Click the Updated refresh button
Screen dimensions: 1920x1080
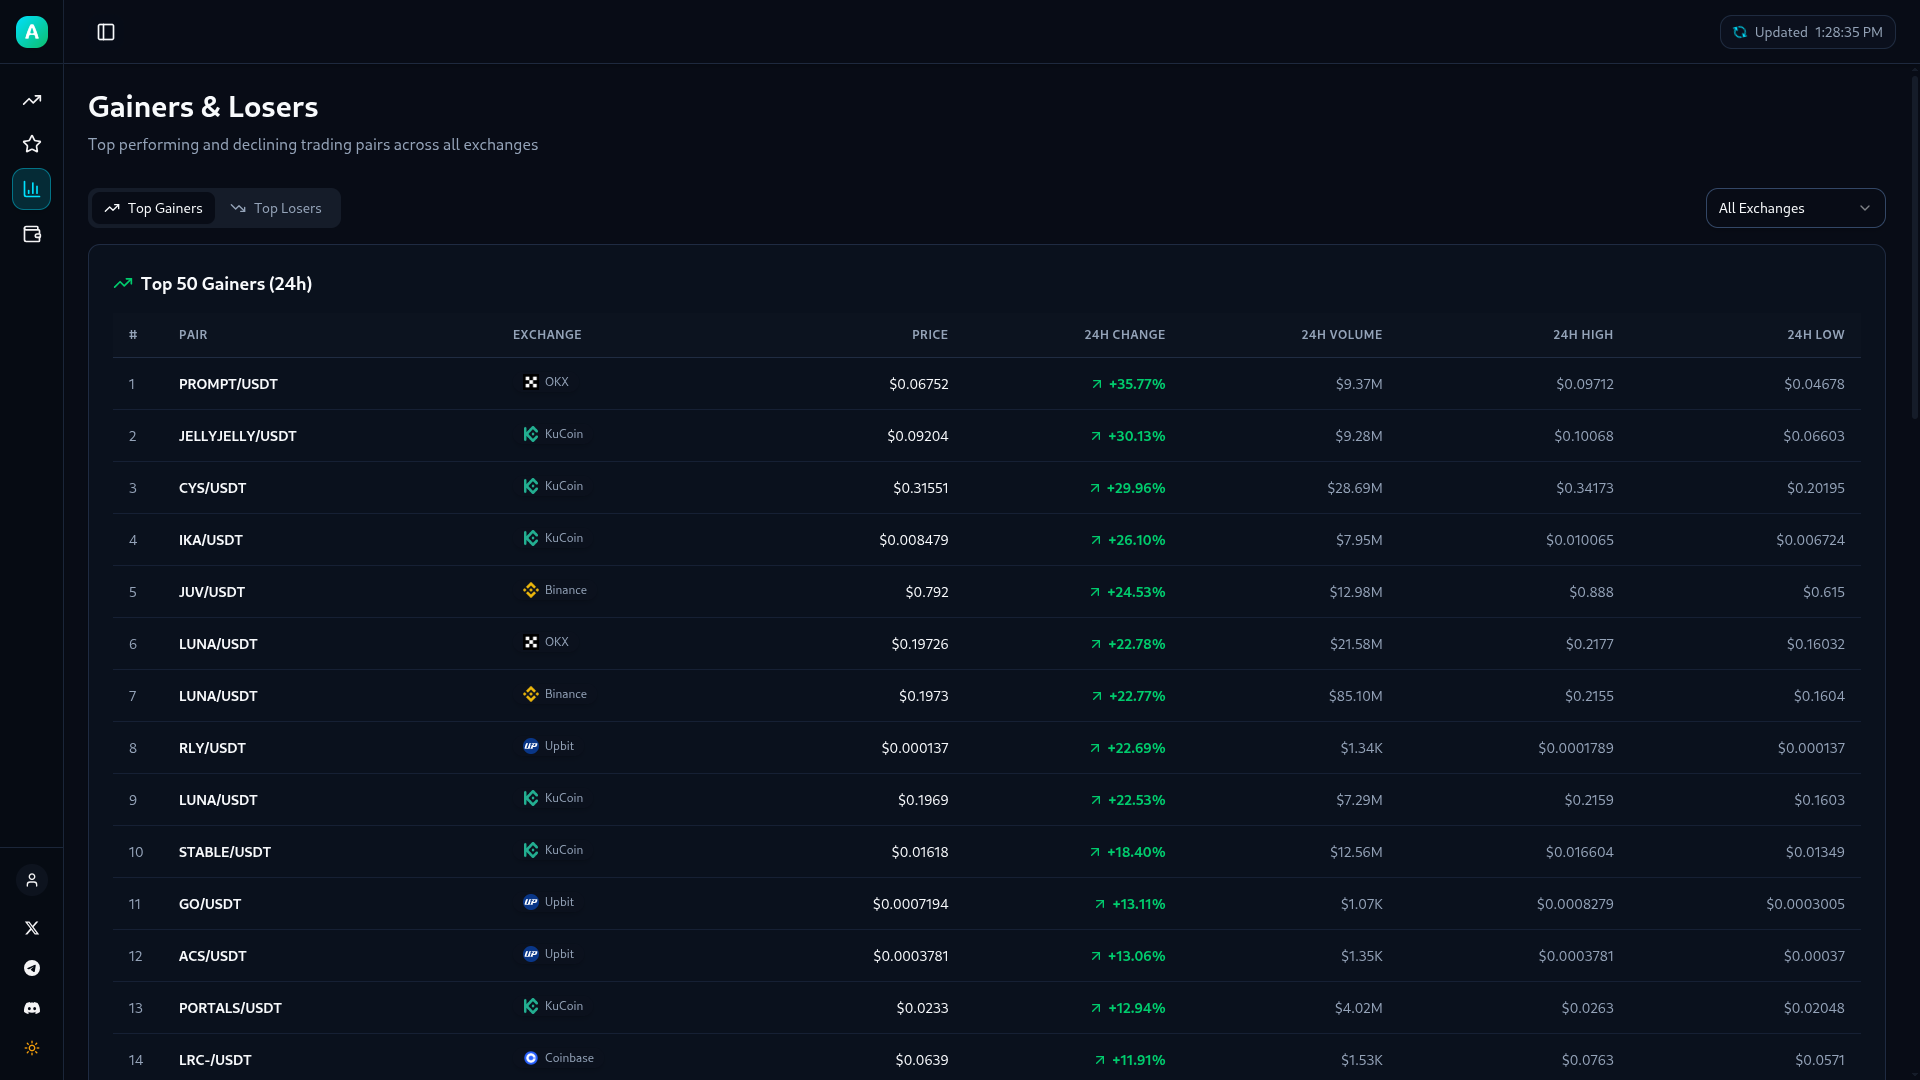pos(1807,32)
